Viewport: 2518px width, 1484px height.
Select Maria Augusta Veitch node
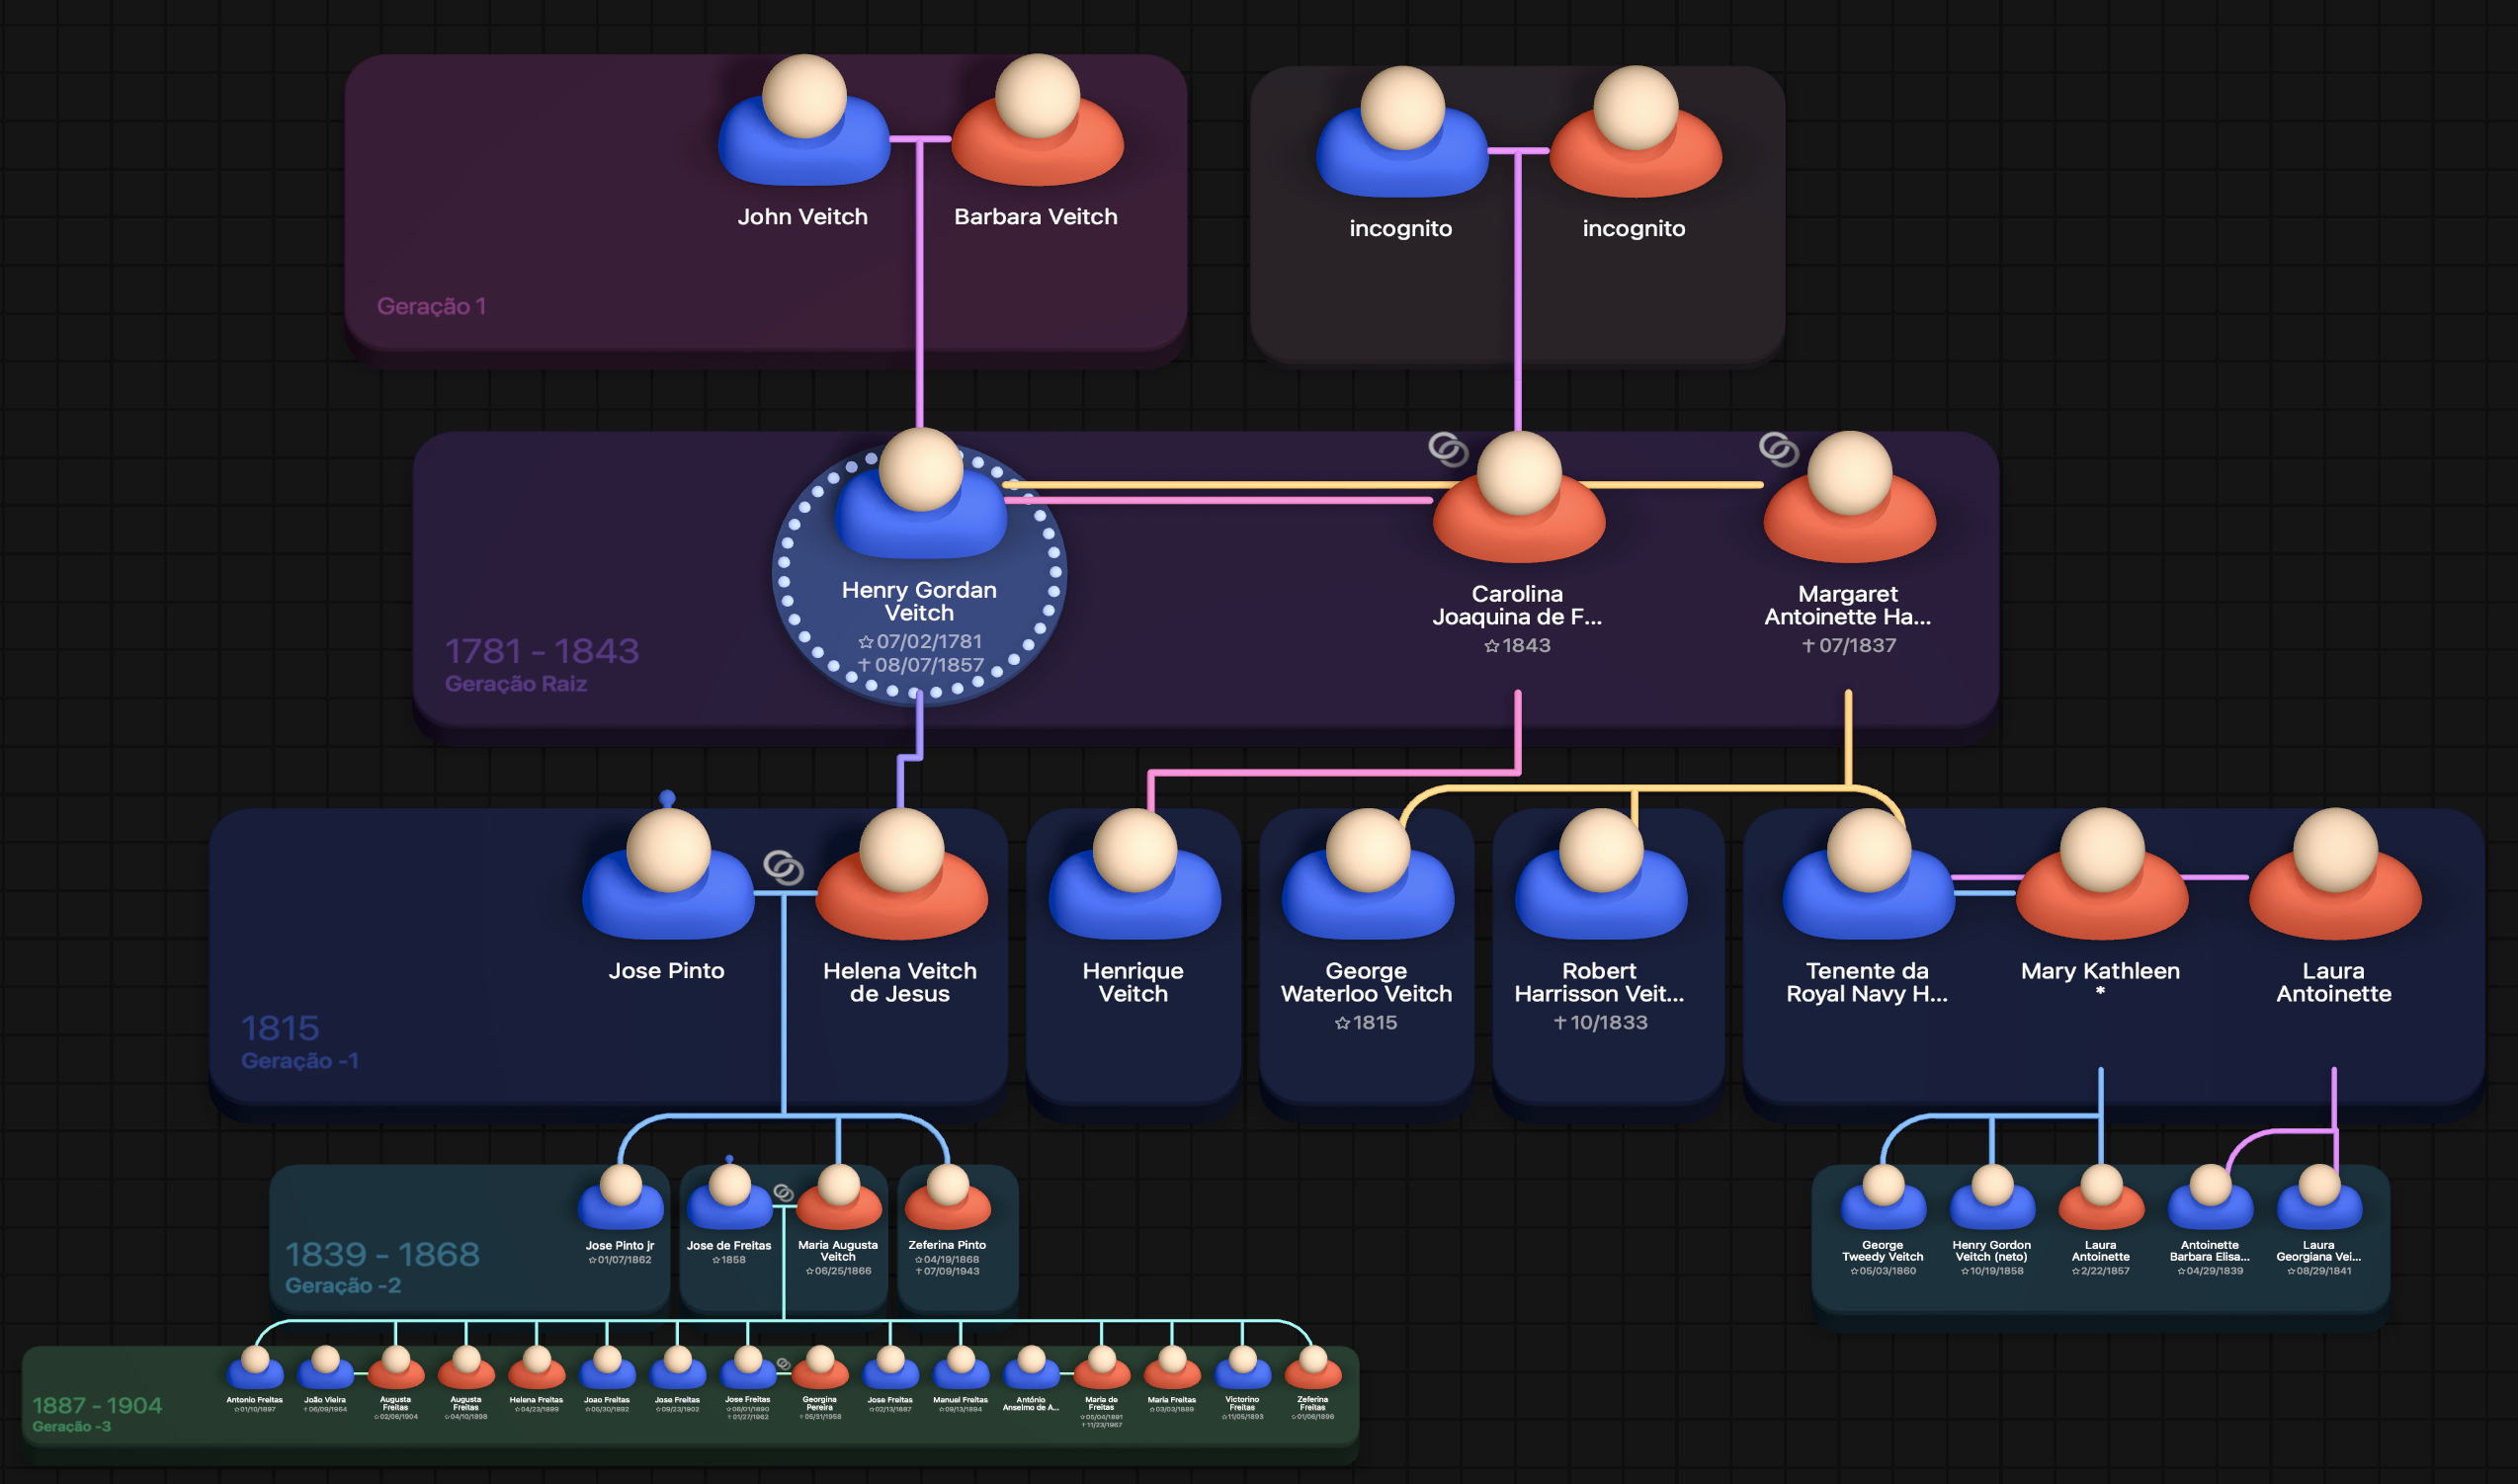tap(838, 1221)
